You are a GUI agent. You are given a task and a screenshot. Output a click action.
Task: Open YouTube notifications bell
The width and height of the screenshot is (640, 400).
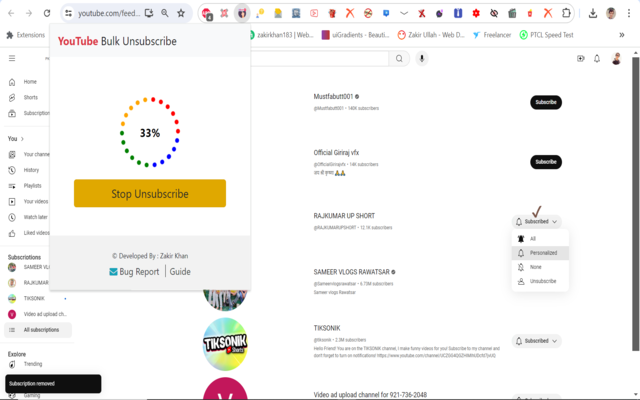(597, 59)
